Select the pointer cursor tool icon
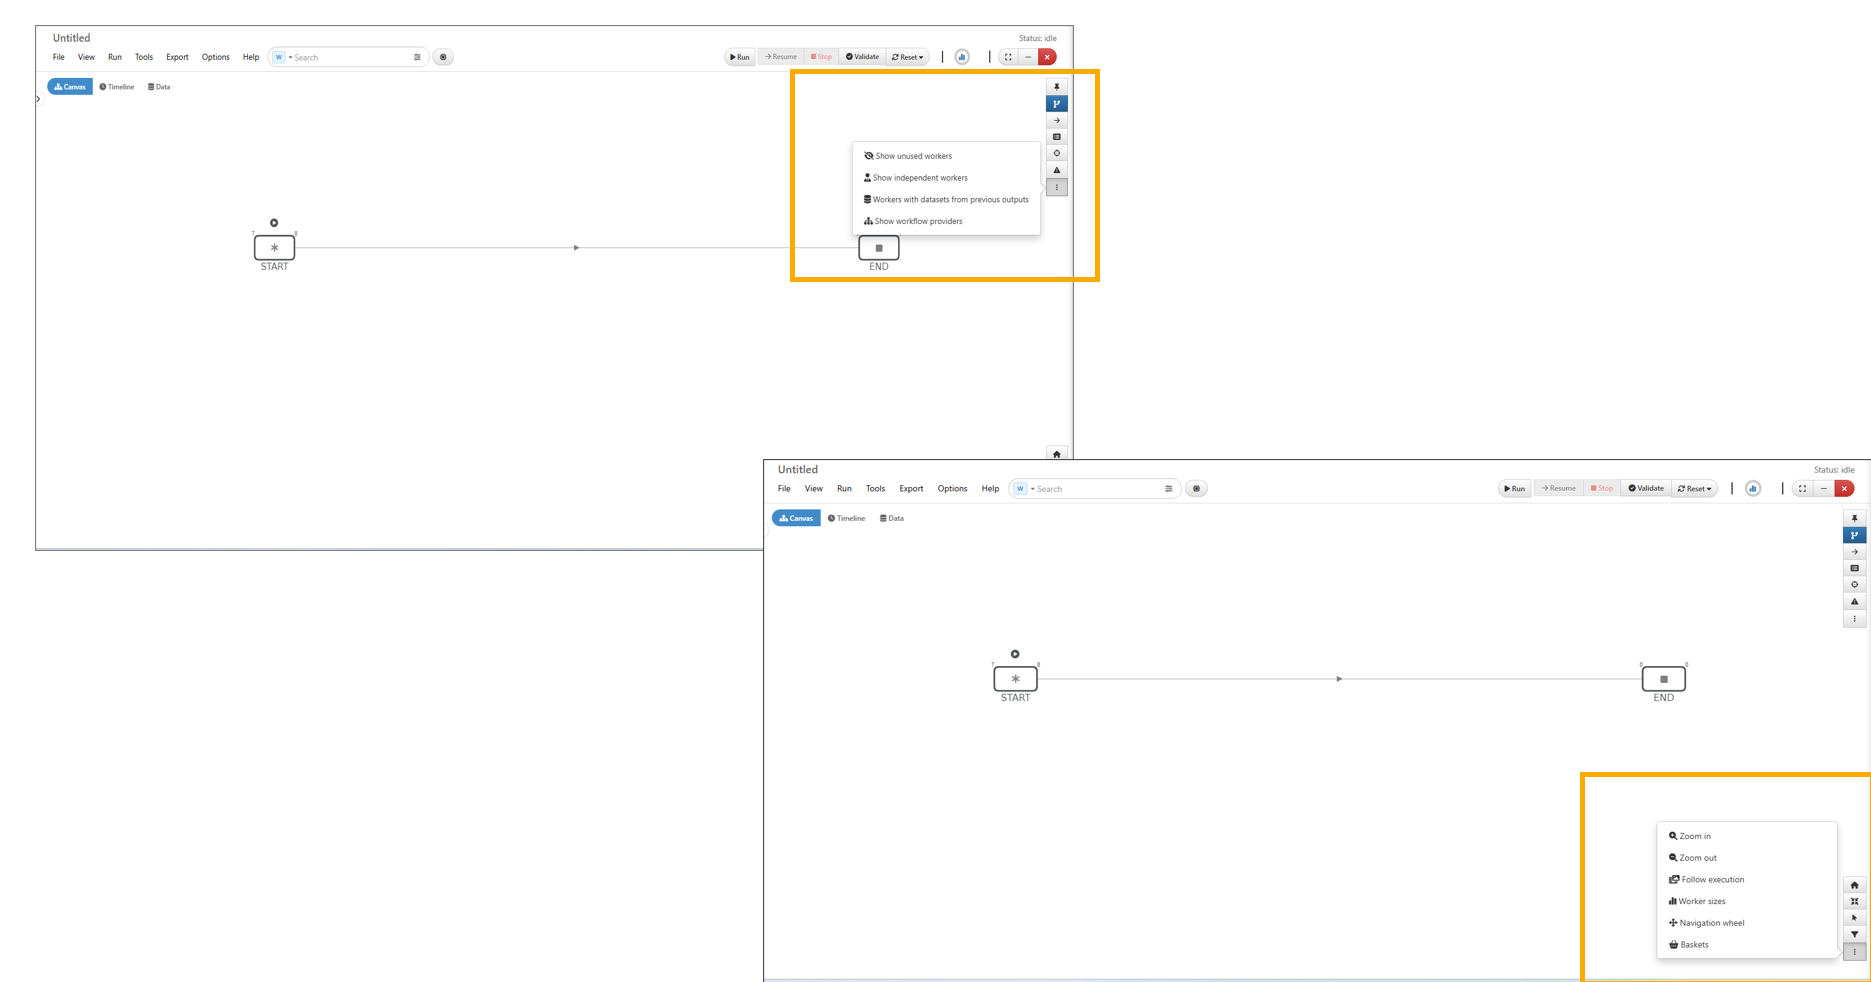 (1854, 918)
